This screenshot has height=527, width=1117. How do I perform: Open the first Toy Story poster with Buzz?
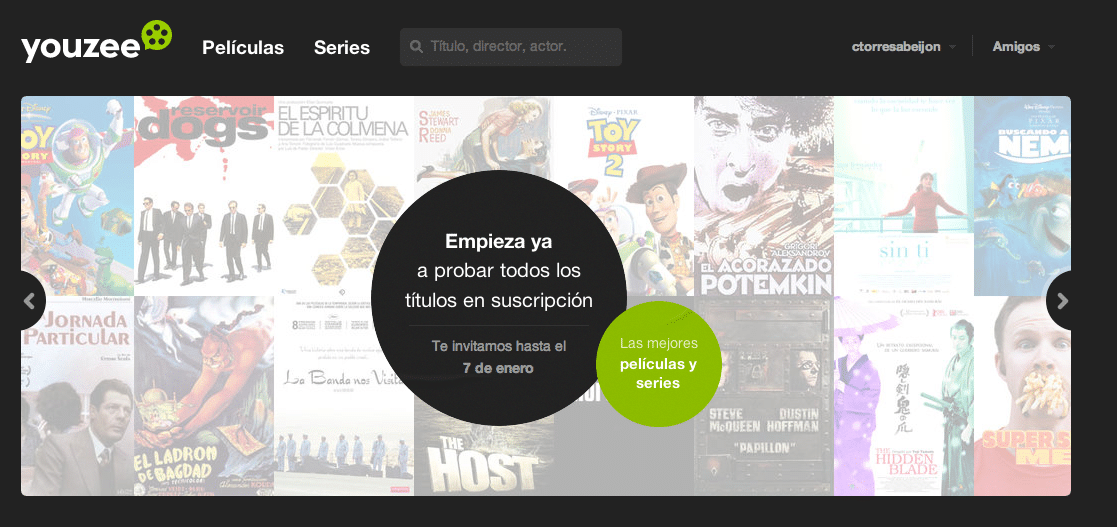point(78,196)
